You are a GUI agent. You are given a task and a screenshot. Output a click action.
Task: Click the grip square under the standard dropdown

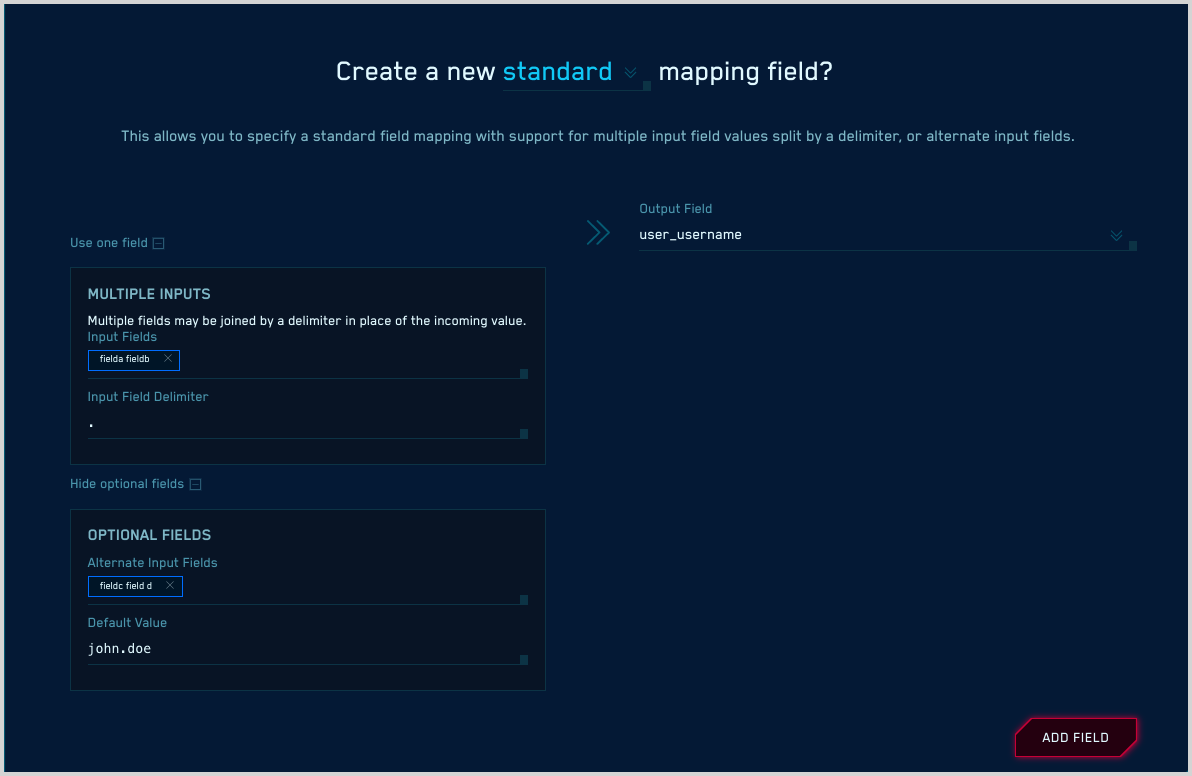tap(646, 88)
